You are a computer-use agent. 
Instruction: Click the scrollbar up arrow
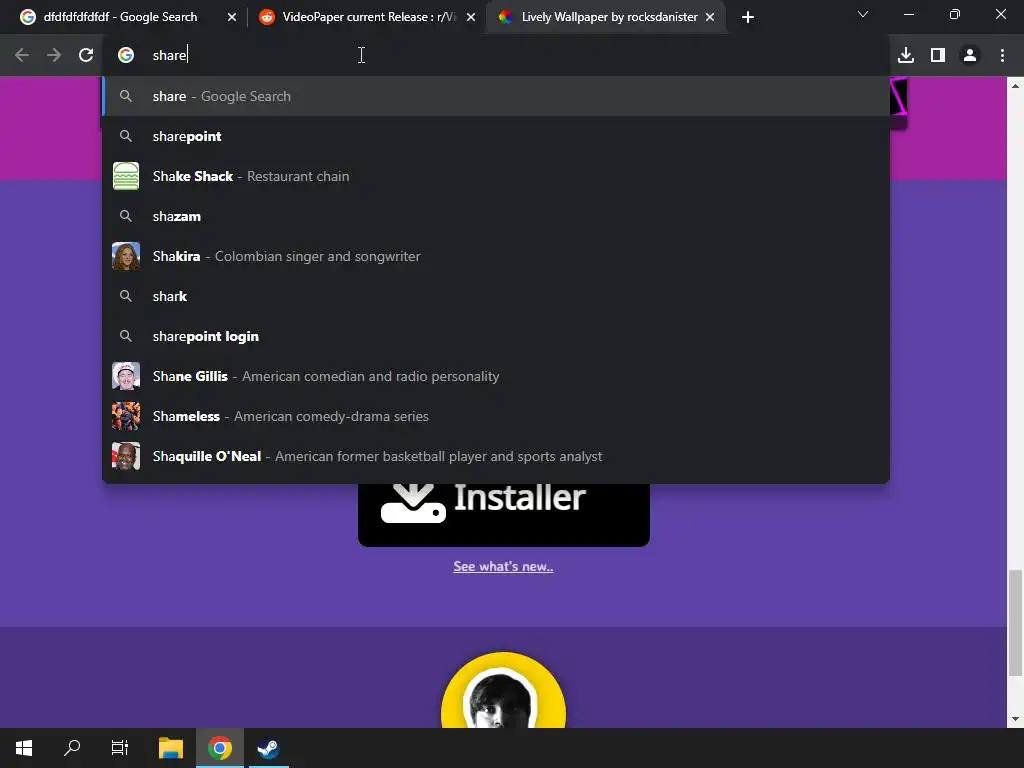(x=1016, y=85)
